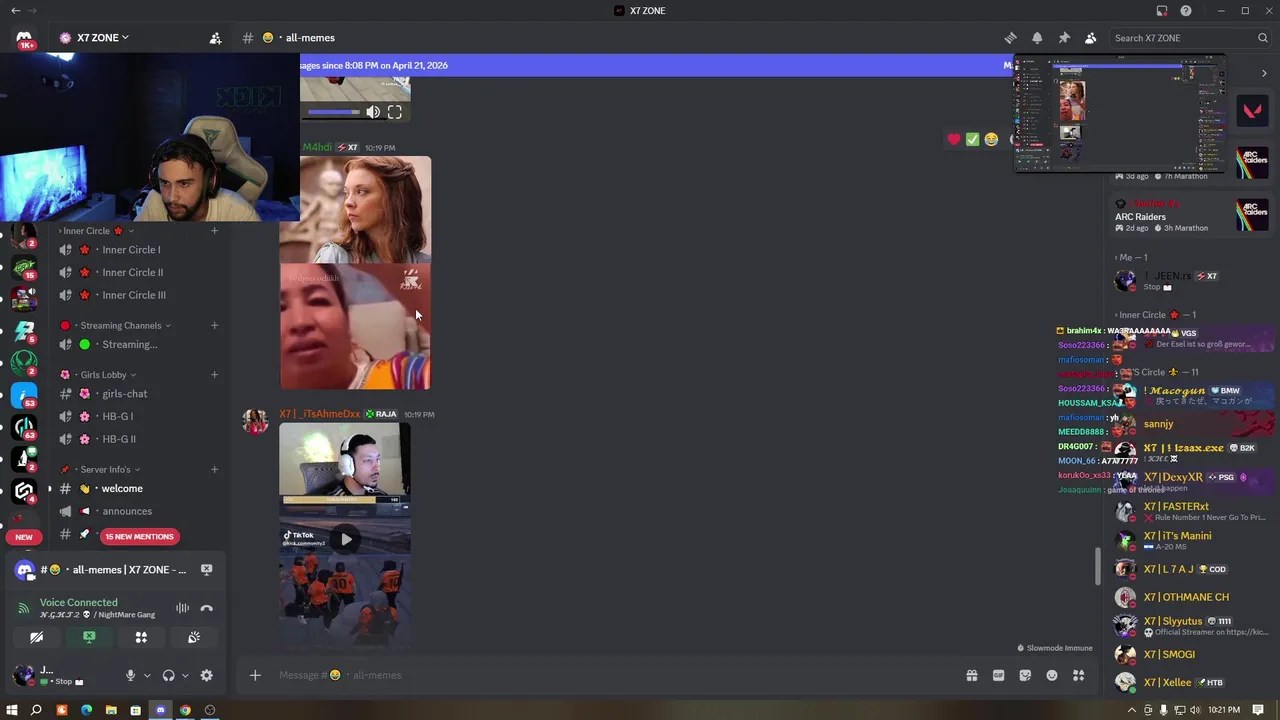
Task: Open User Settings gear
Action: (206, 676)
